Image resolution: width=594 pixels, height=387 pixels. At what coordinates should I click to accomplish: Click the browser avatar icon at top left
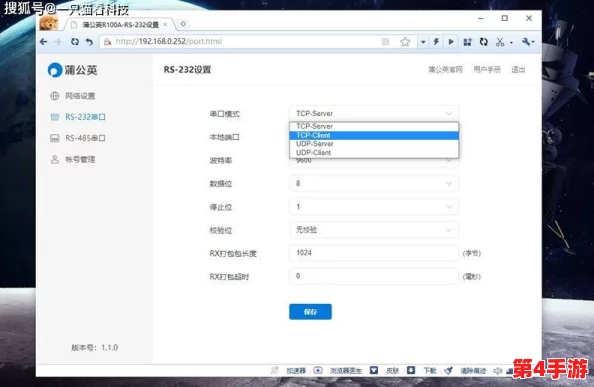point(49,23)
